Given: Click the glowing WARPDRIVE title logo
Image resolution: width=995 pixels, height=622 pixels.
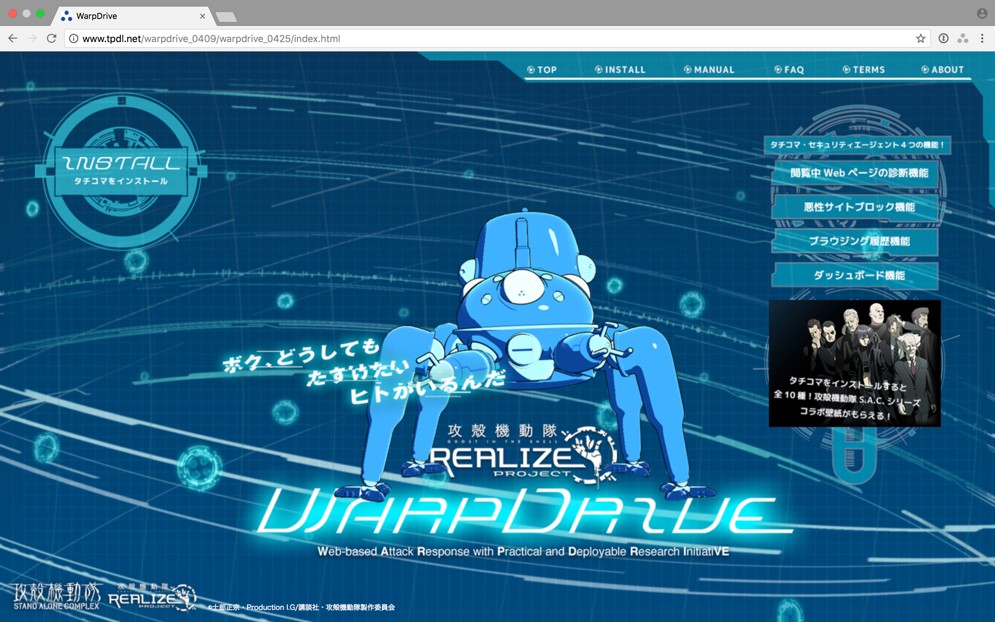Looking at the screenshot, I should point(525,512).
